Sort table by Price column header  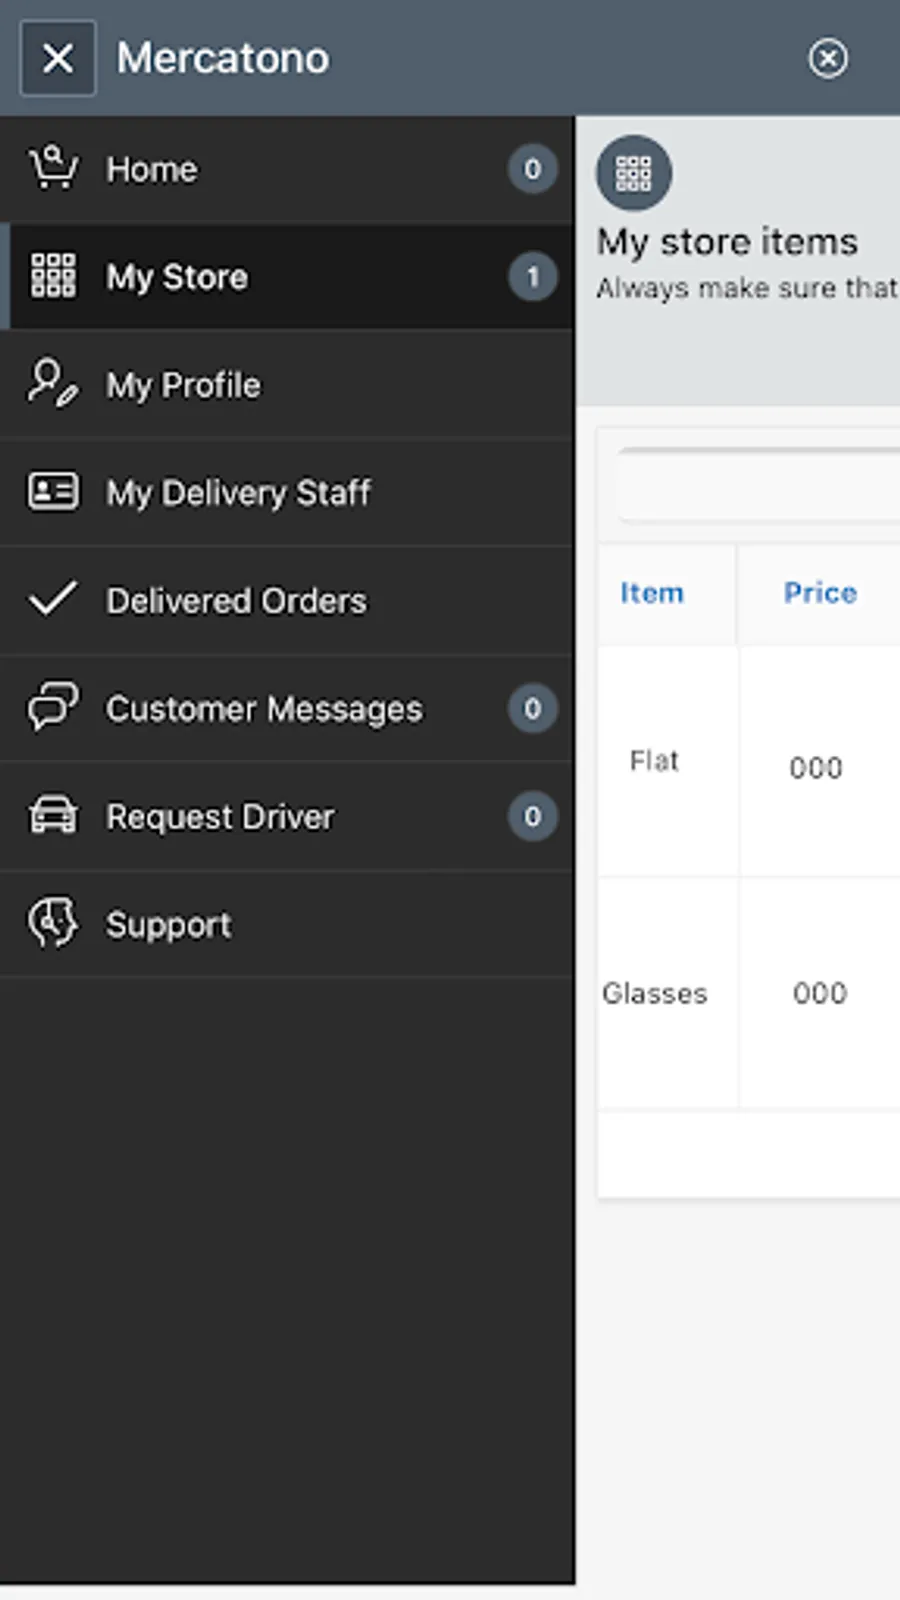pyautogui.click(x=820, y=593)
